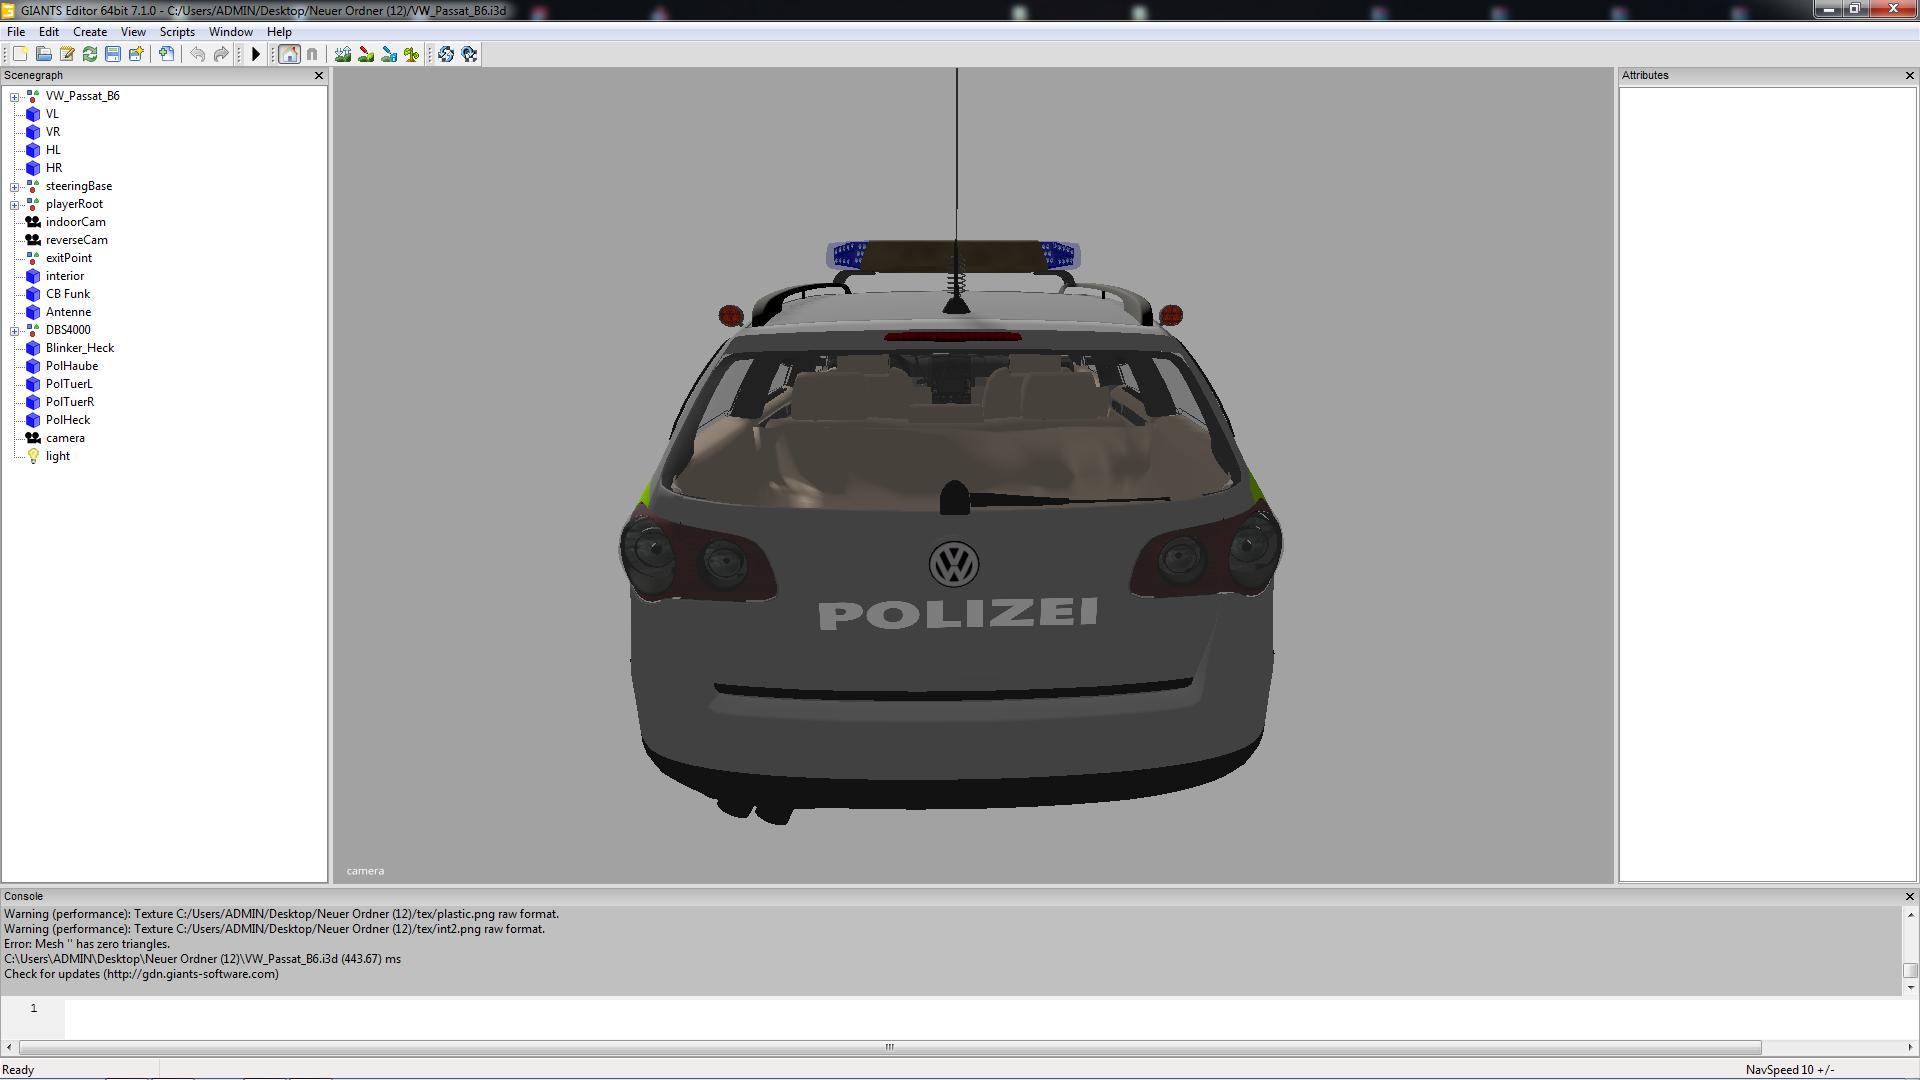Select the terrain paint brush icon
The image size is (1920, 1080).
click(366, 54)
